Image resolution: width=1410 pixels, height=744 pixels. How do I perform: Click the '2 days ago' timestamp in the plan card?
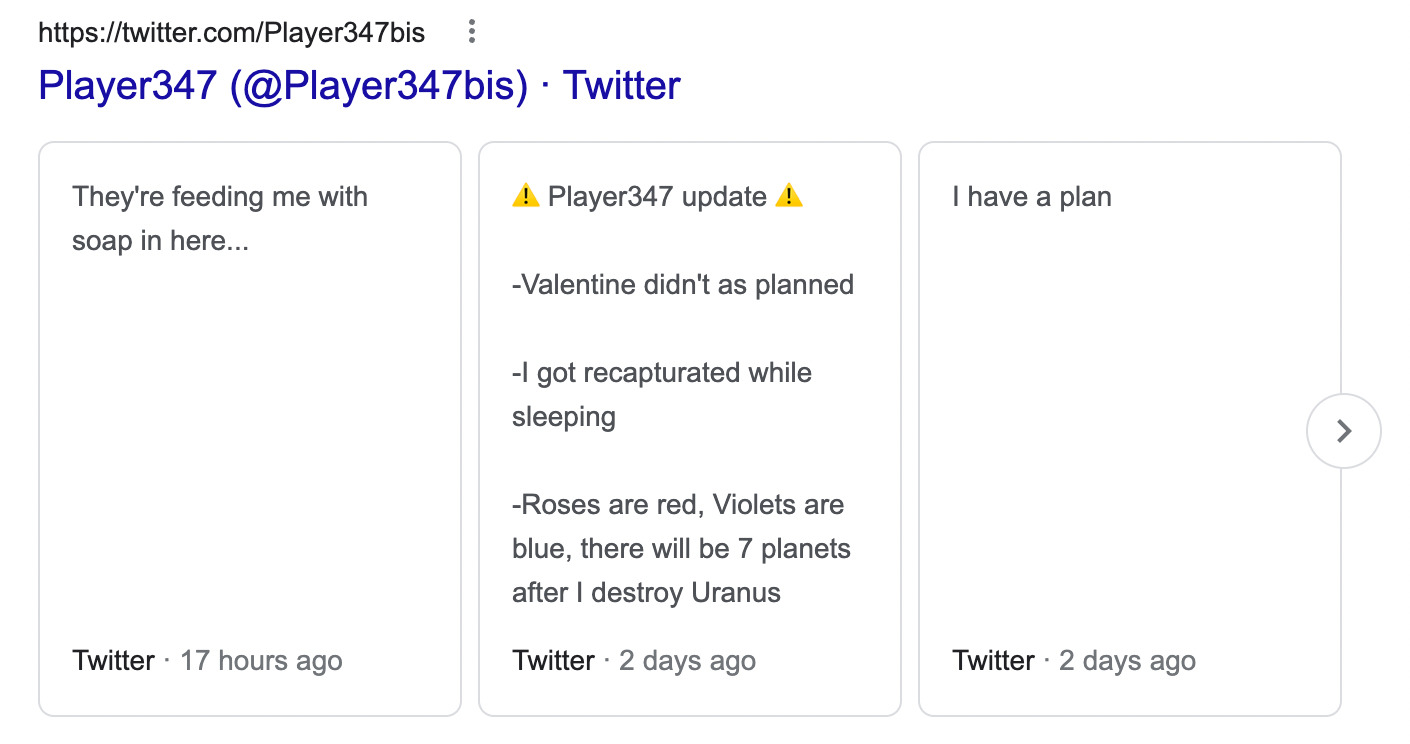[1127, 661]
